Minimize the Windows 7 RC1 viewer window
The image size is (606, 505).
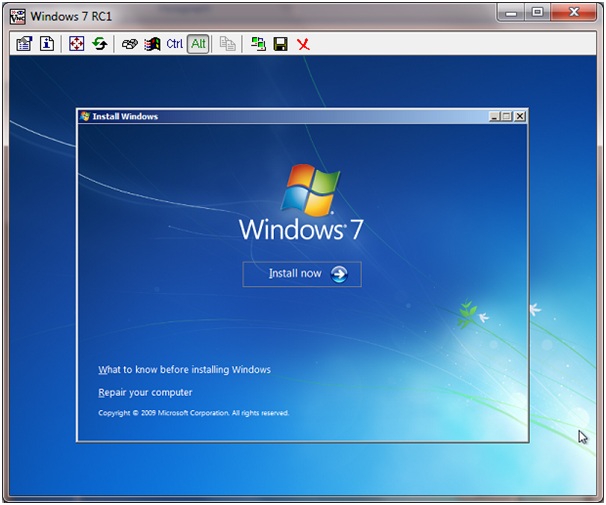511,13
